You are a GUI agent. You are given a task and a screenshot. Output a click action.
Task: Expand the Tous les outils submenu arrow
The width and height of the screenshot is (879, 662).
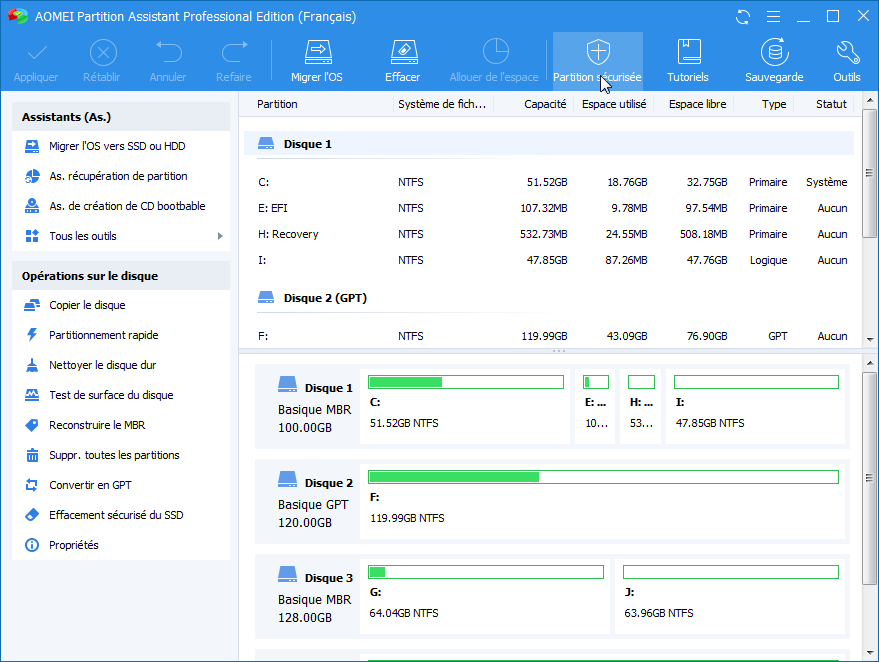coord(220,236)
